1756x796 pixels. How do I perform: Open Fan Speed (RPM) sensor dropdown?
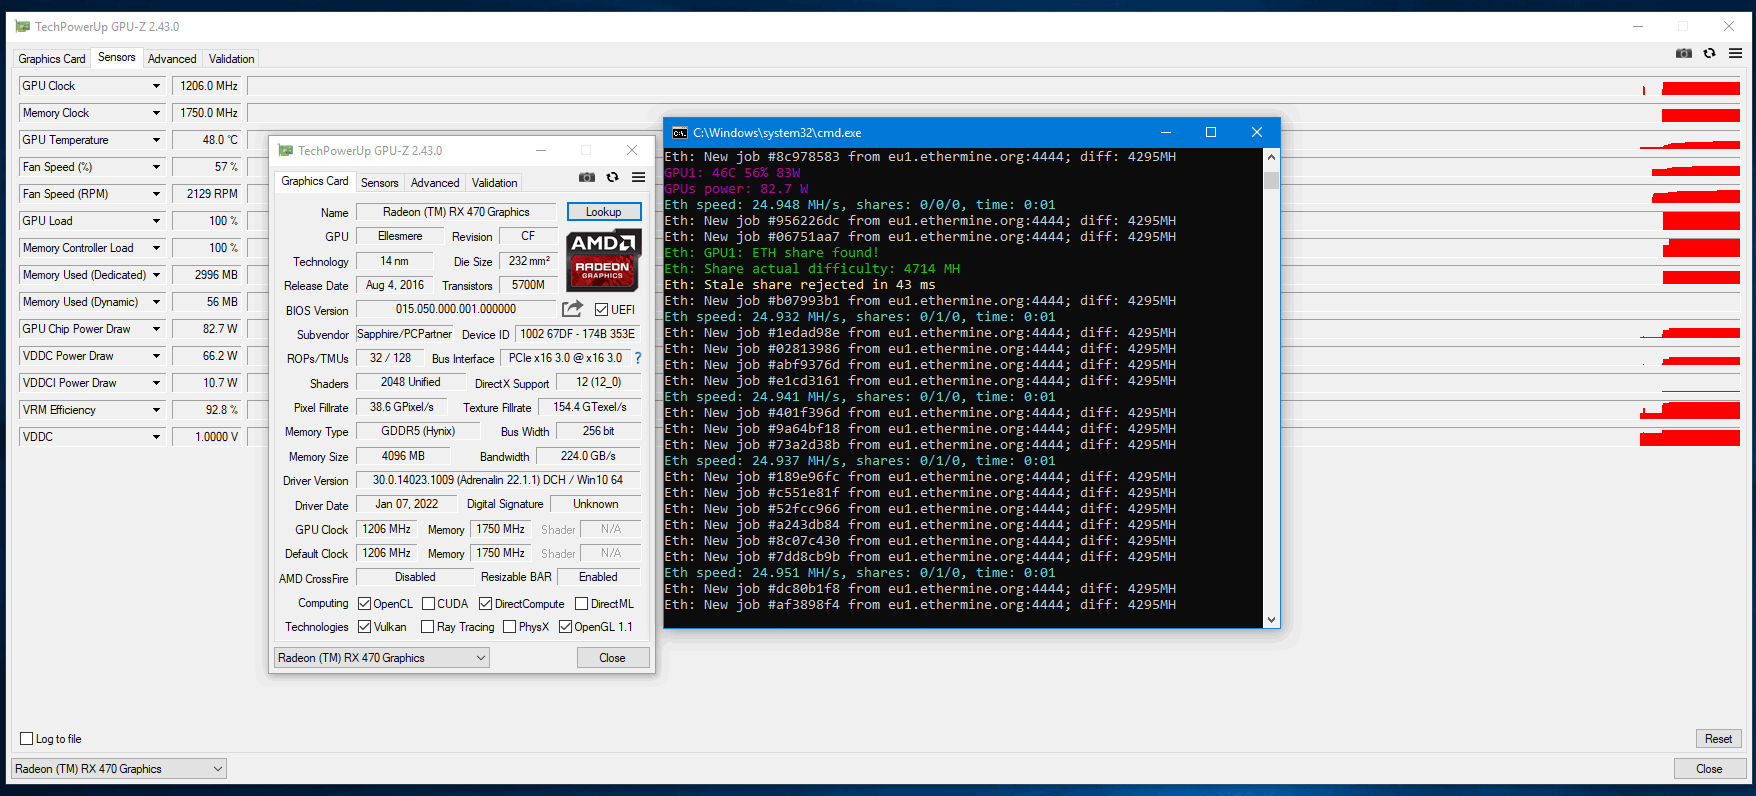click(x=156, y=194)
